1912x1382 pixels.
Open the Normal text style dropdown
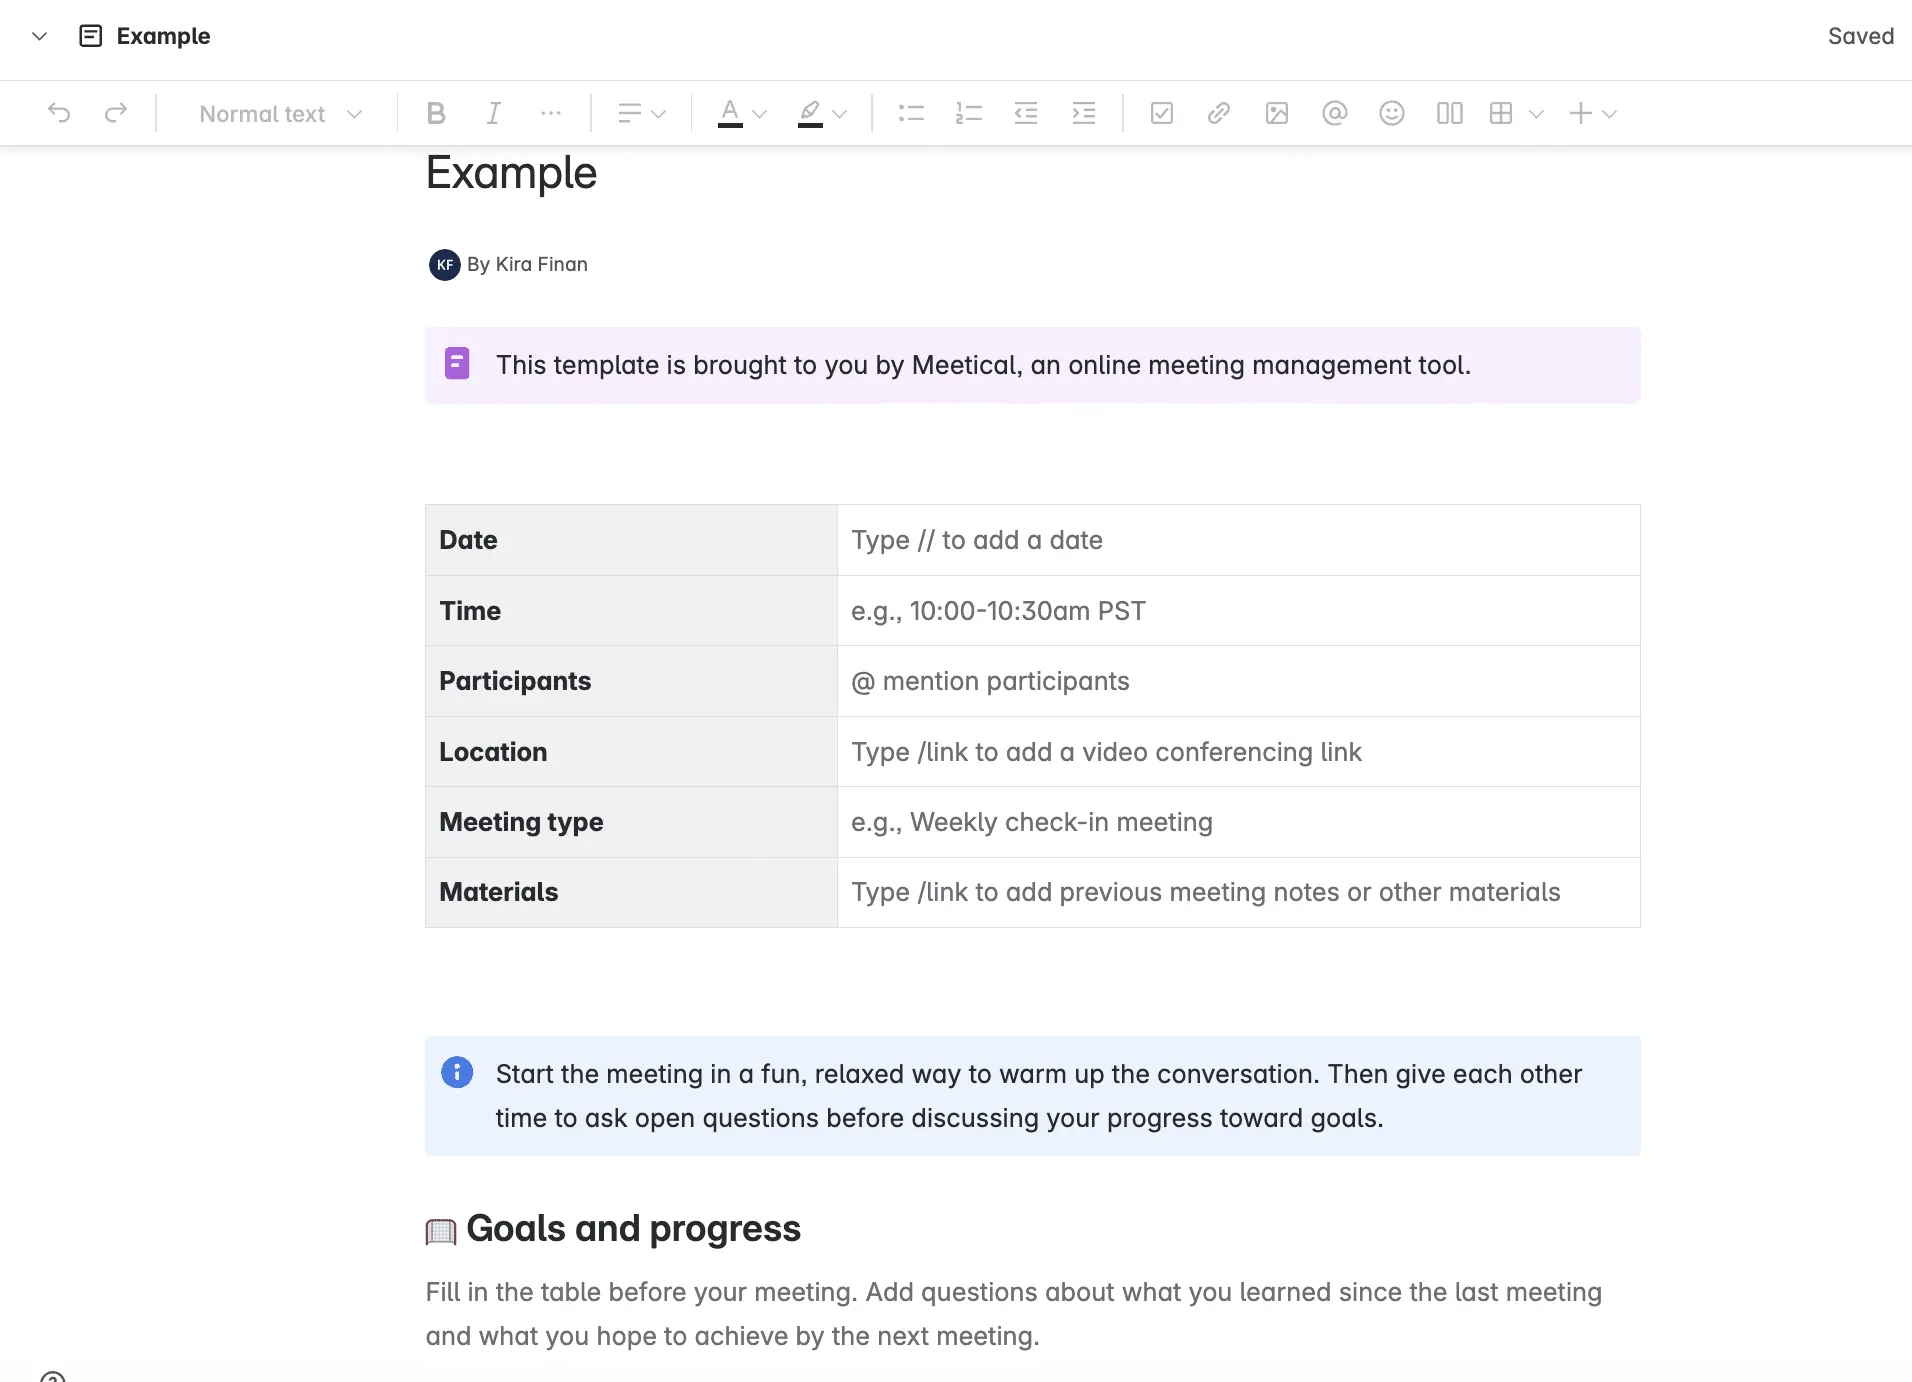280,114
